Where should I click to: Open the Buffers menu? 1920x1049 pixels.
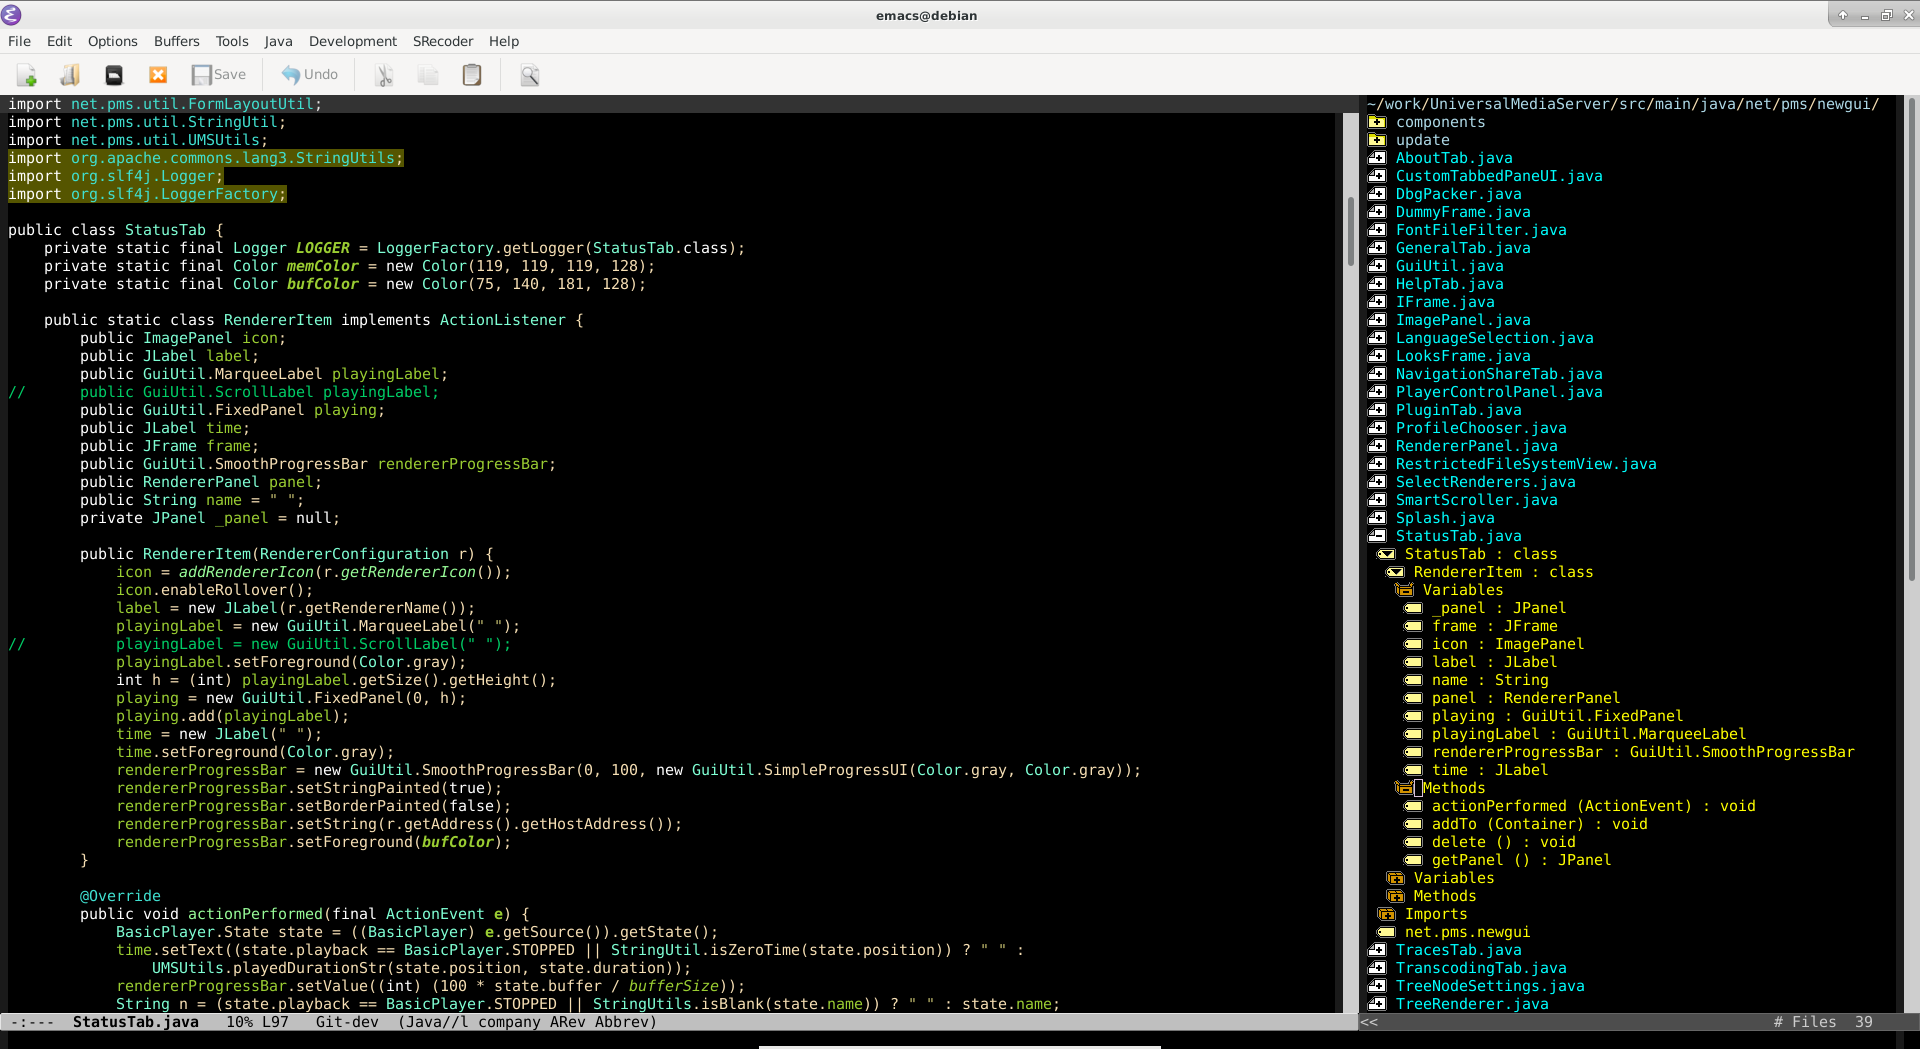pyautogui.click(x=176, y=41)
